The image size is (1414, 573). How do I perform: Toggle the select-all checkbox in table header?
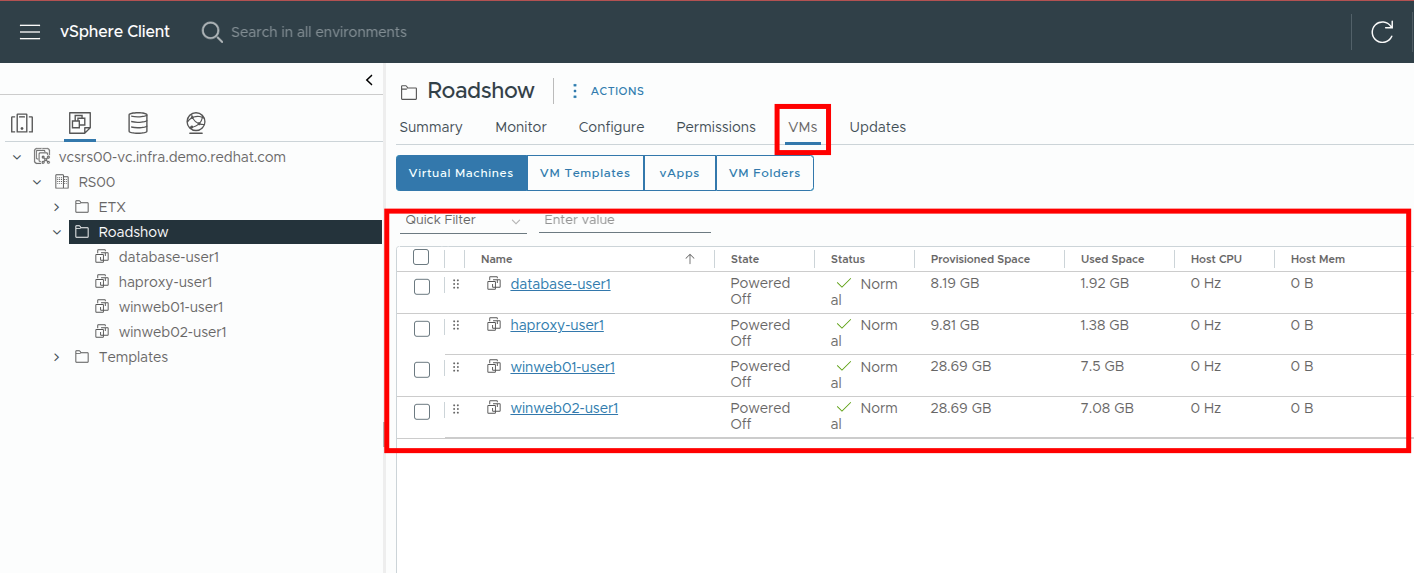421,258
